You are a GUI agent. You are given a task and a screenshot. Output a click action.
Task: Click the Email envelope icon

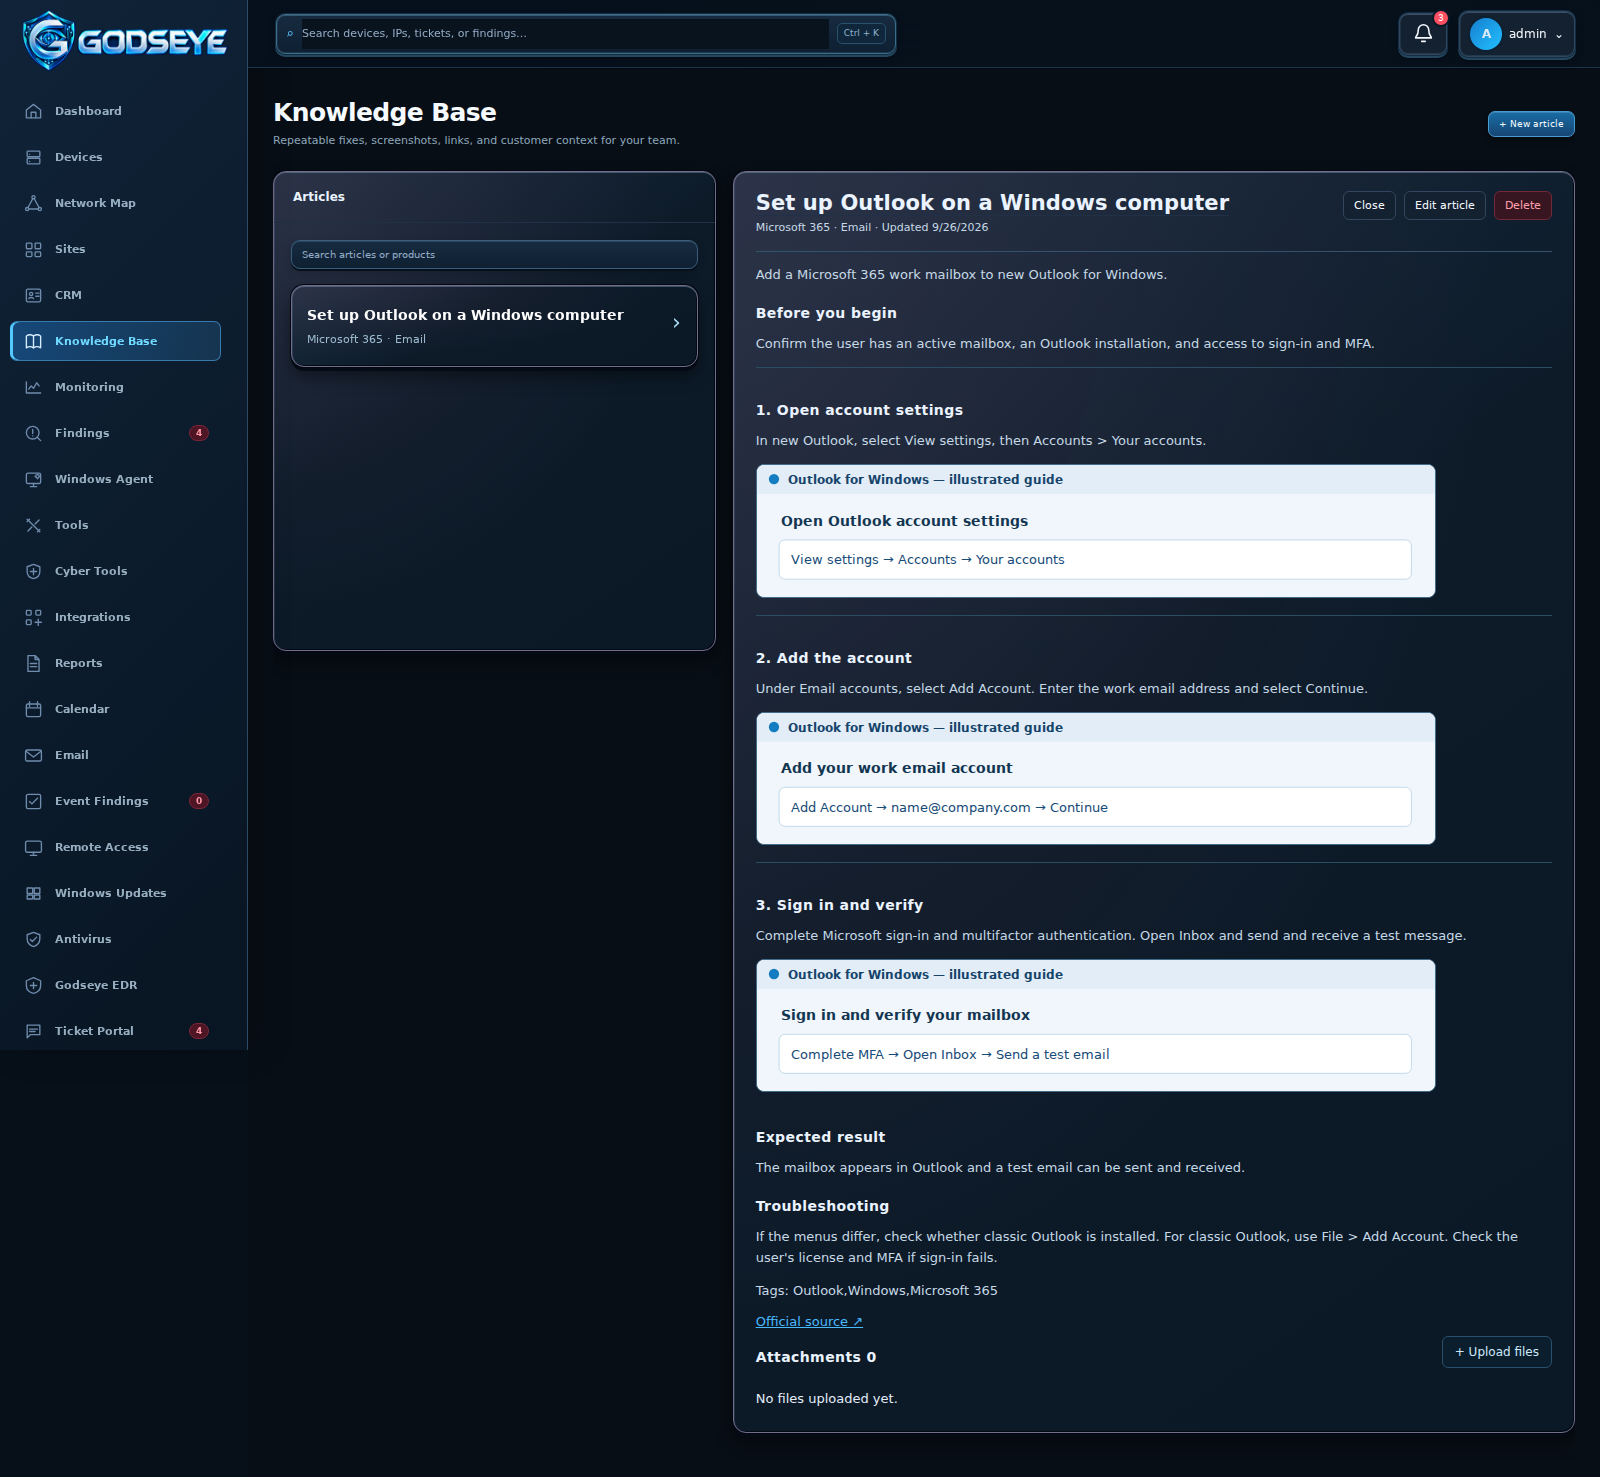pyautogui.click(x=33, y=755)
